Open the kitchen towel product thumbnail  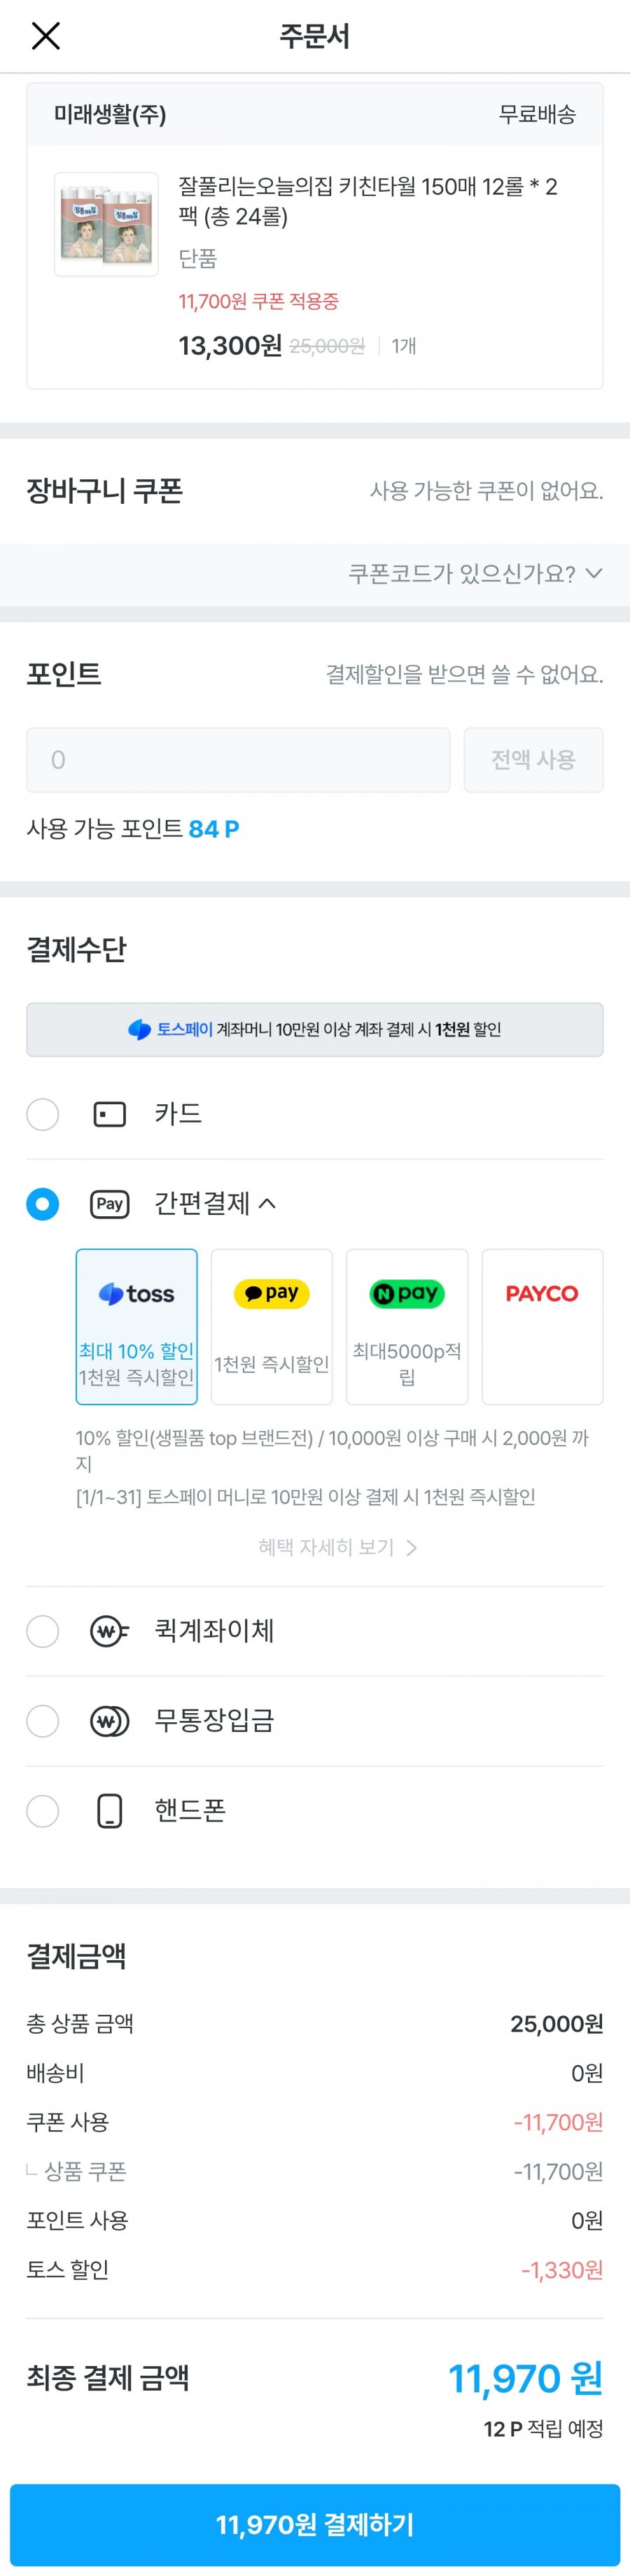106,224
